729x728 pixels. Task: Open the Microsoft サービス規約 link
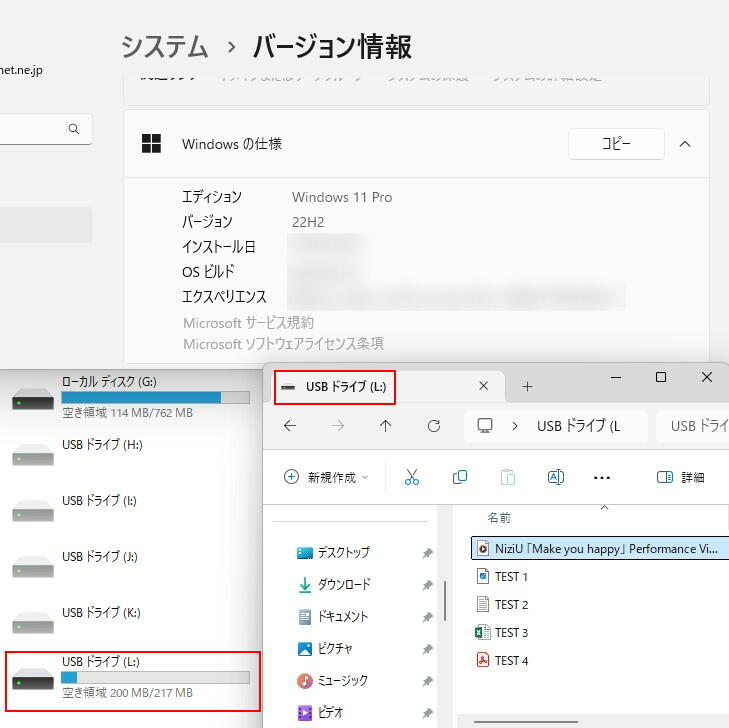tap(248, 323)
